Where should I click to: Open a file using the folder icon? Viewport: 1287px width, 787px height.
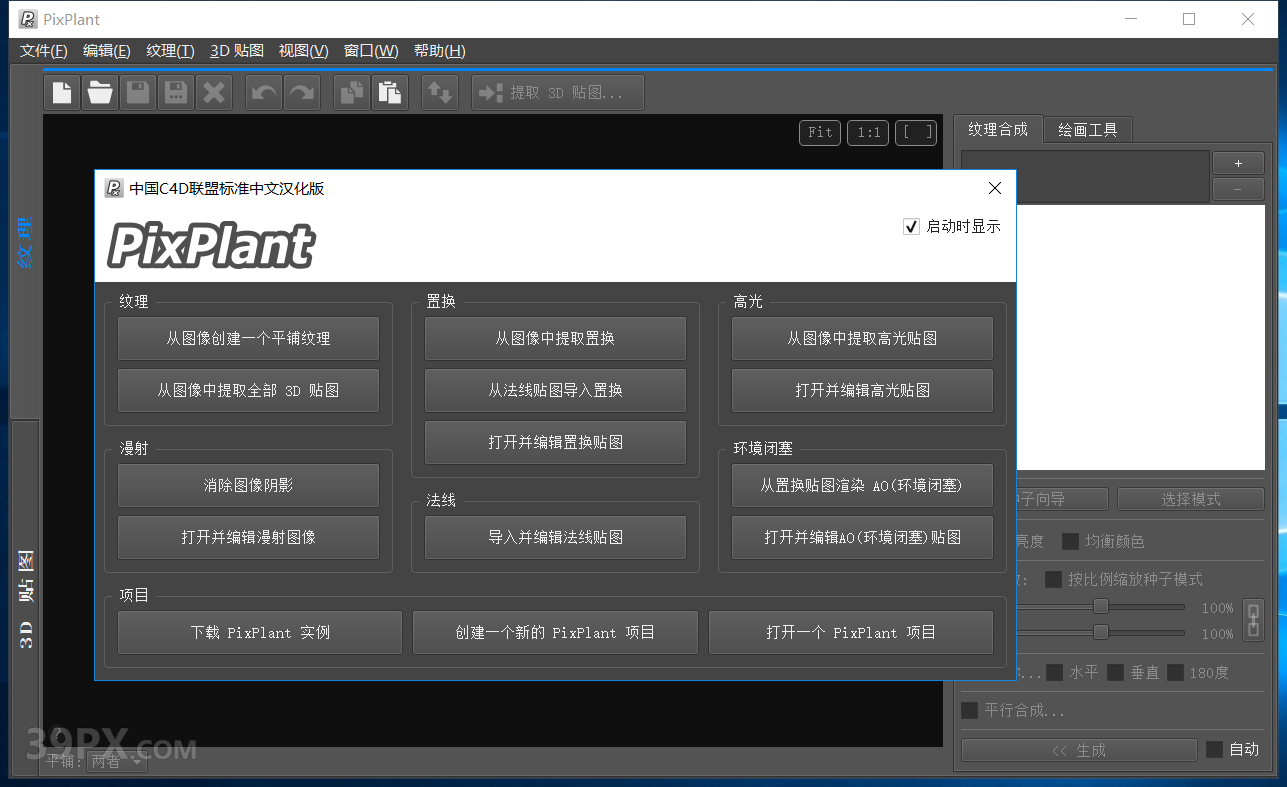[100, 93]
